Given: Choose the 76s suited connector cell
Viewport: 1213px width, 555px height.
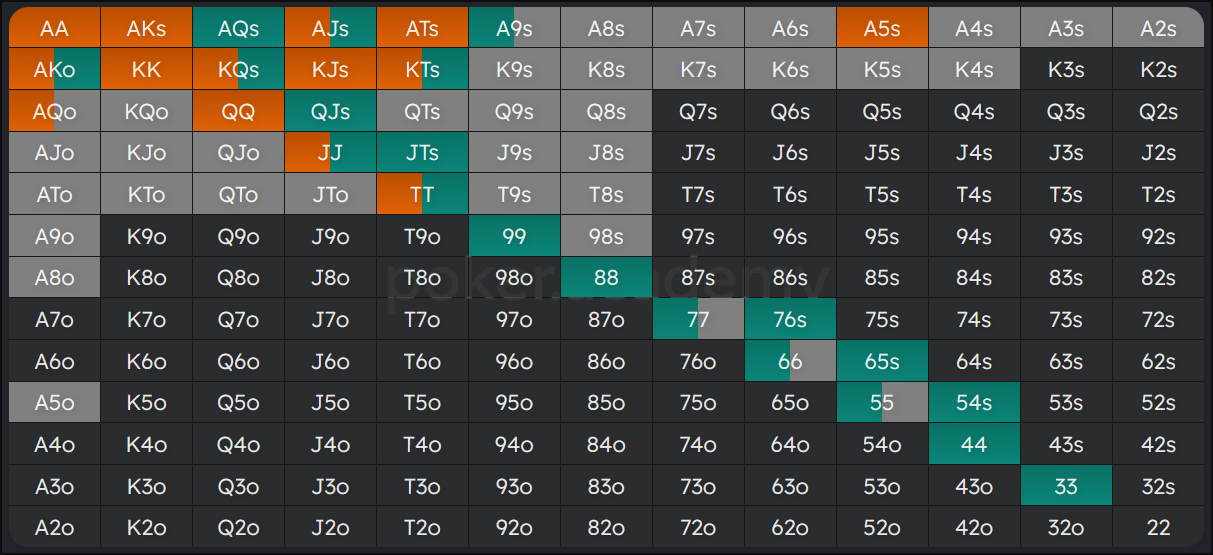Looking at the screenshot, I should click(790, 319).
